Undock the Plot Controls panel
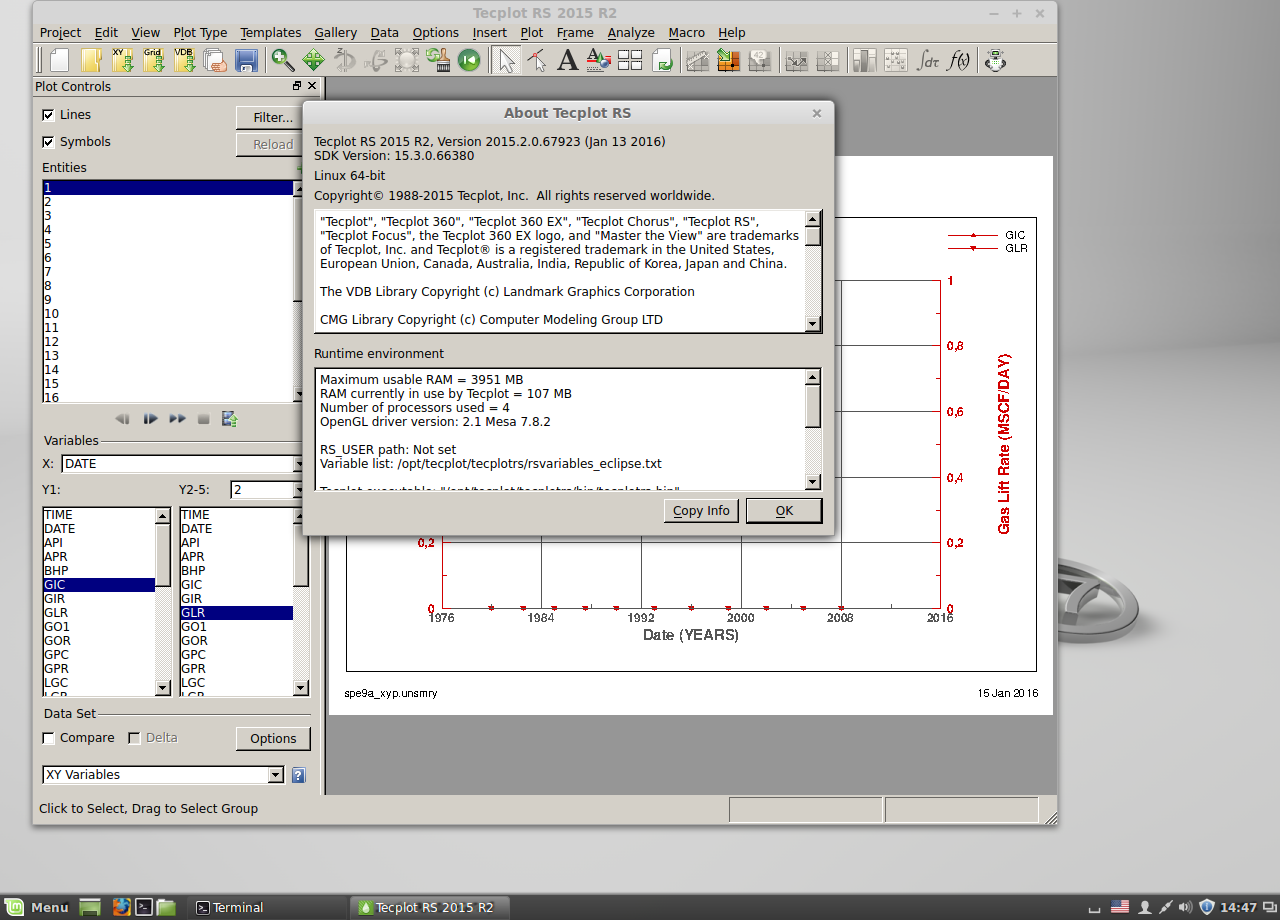 click(297, 86)
